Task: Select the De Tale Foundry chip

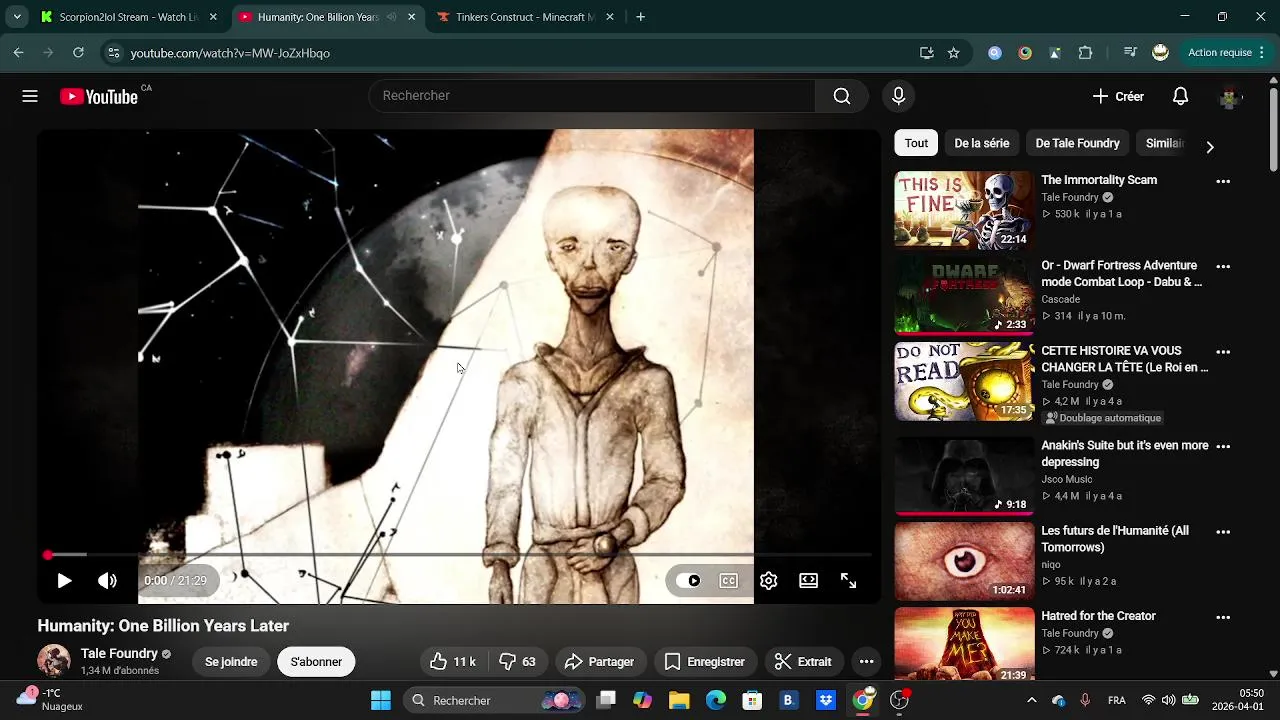Action: [x=1077, y=143]
